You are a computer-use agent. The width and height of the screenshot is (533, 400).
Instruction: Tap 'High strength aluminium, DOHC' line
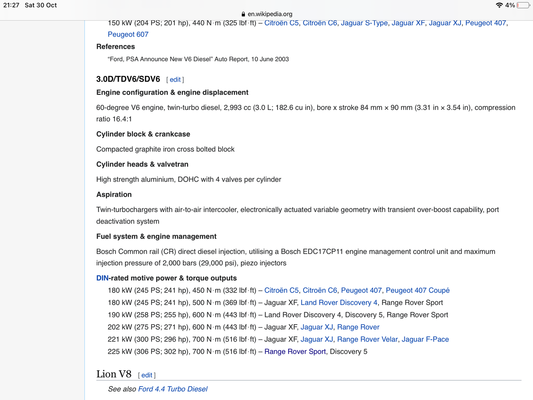[x=189, y=179]
